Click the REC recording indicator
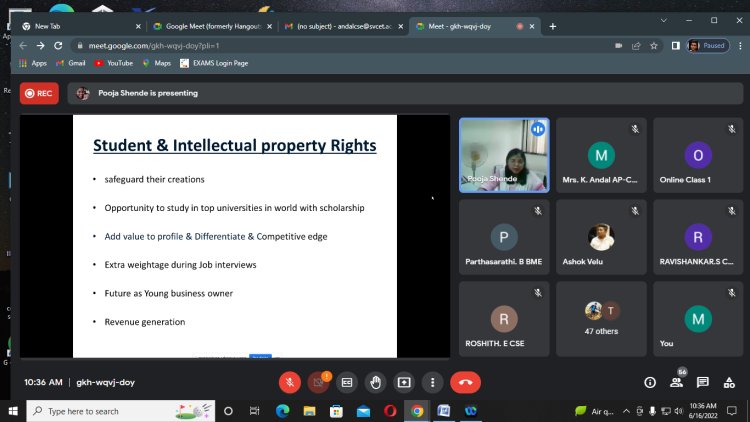The height and width of the screenshot is (422, 750). pos(39,93)
